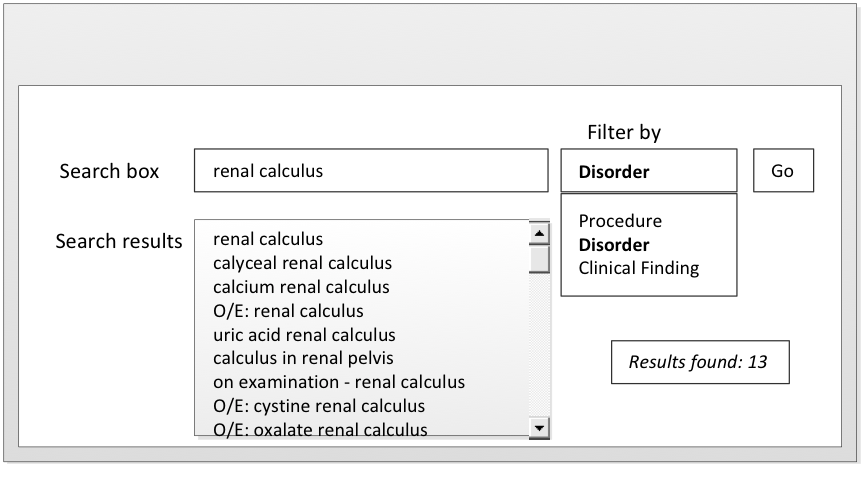The width and height of the screenshot is (865, 487).
Task: Choose Disorder from the filter options
Action: [614, 245]
